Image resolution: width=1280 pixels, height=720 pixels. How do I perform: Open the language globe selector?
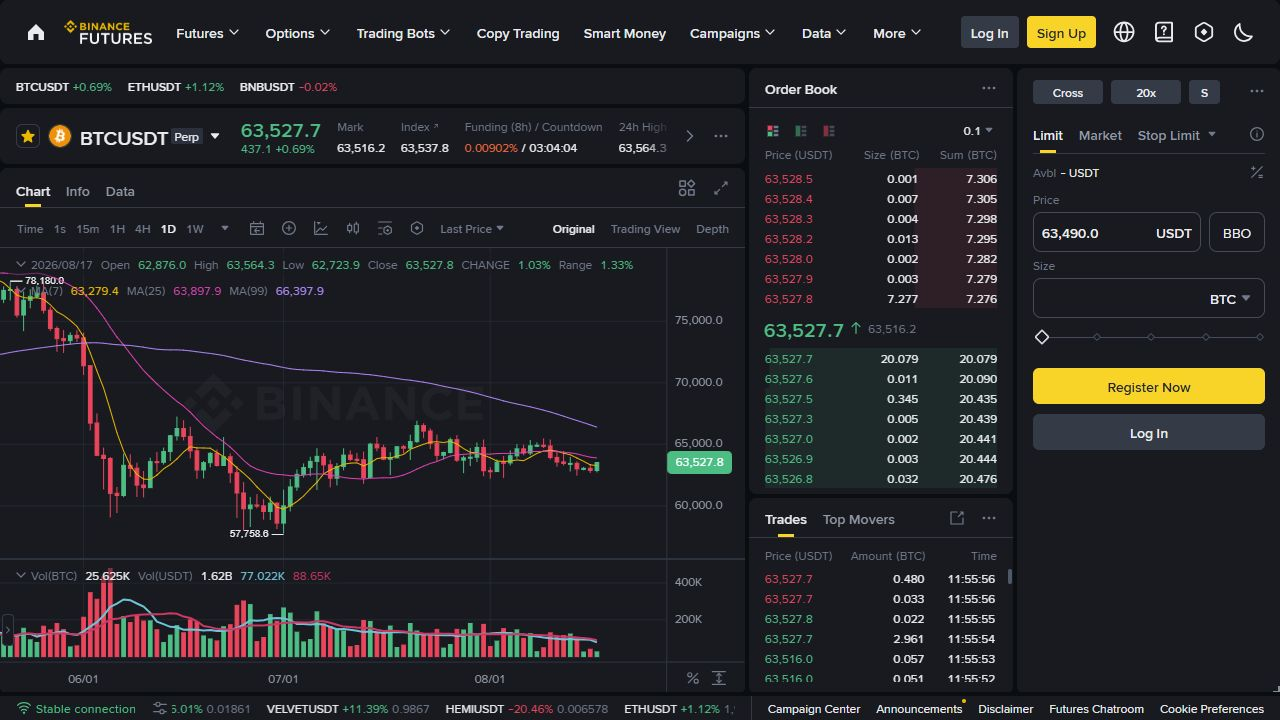[x=1124, y=32]
